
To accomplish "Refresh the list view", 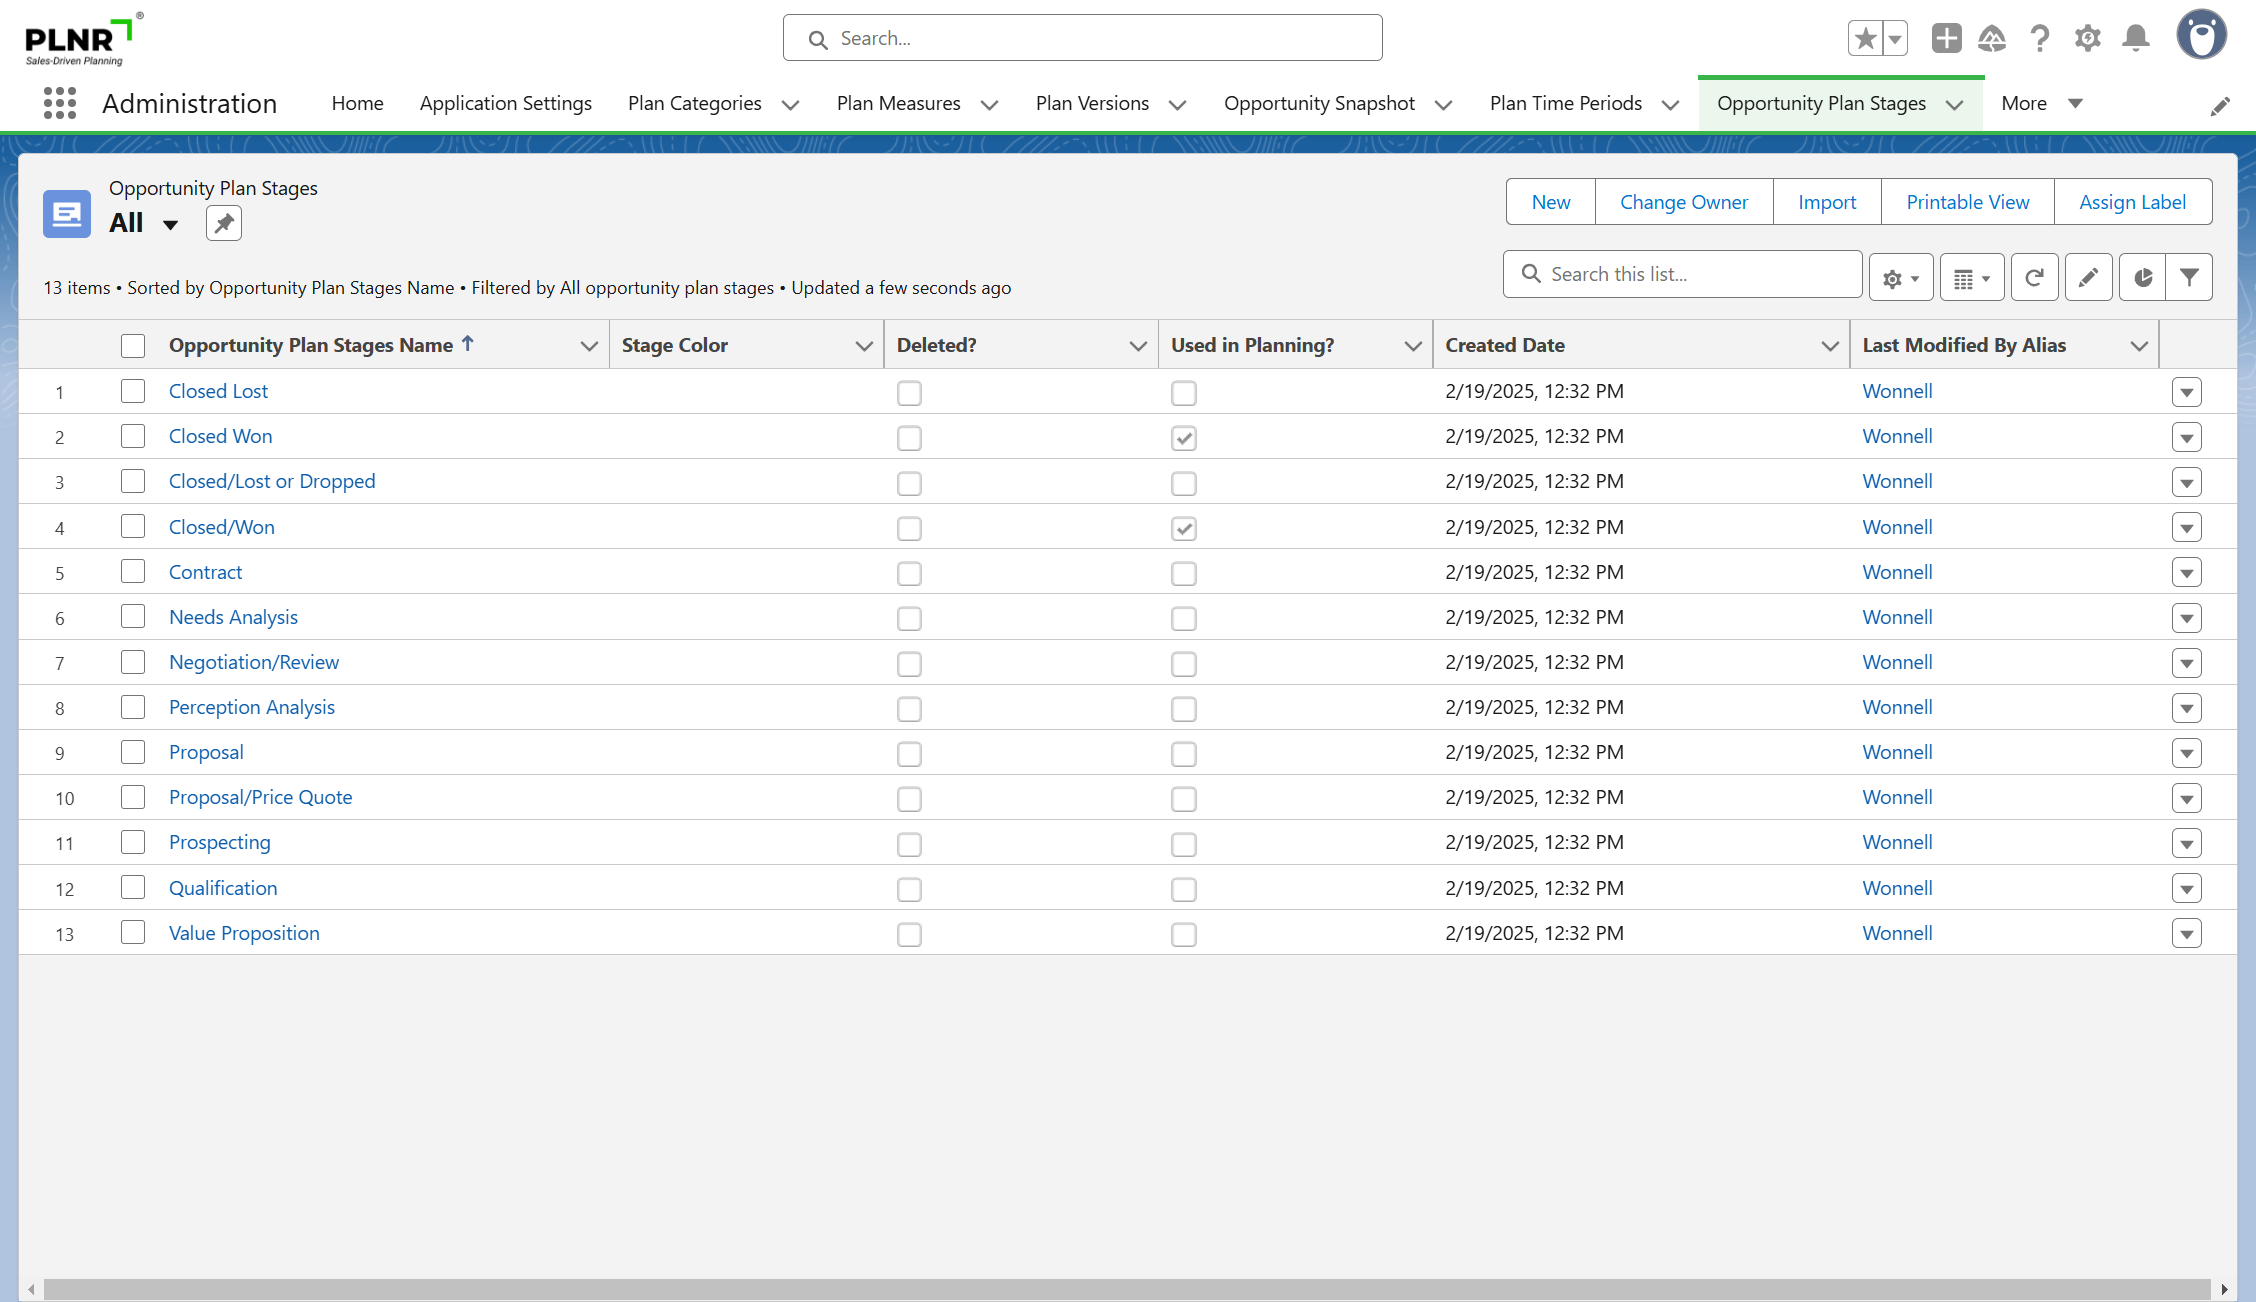I will 2034,277.
